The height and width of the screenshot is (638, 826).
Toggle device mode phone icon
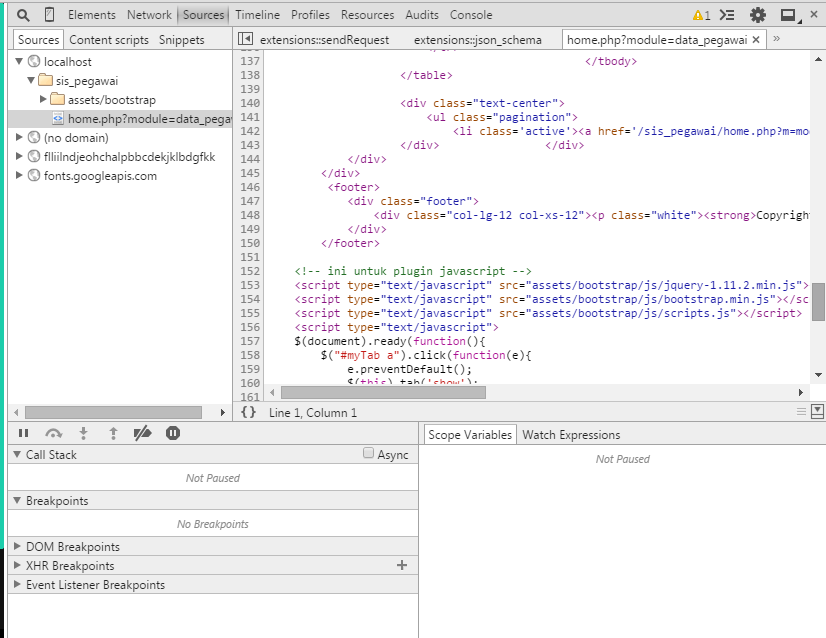[x=50, y=15]
